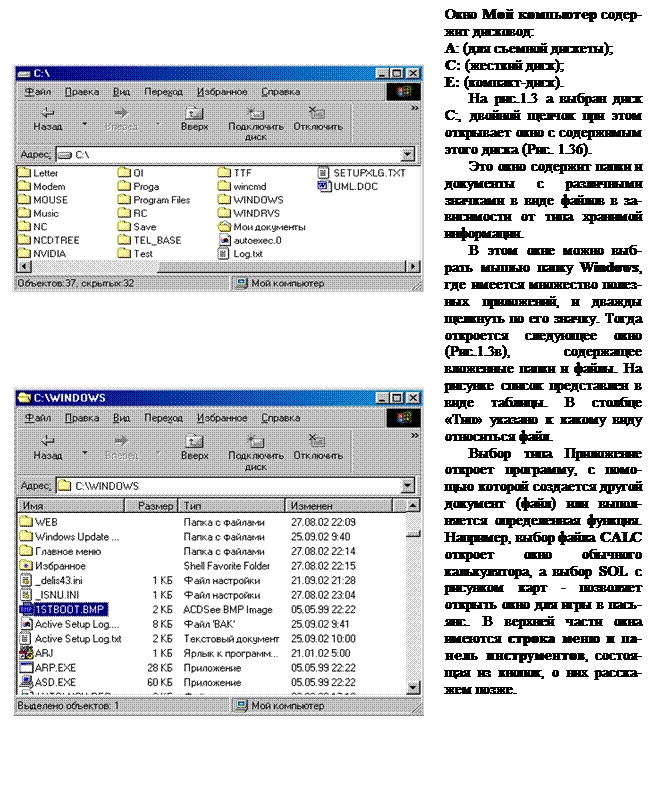Click the Windows logo throbber in the C:\WINDOWS window

pos(403,418)
